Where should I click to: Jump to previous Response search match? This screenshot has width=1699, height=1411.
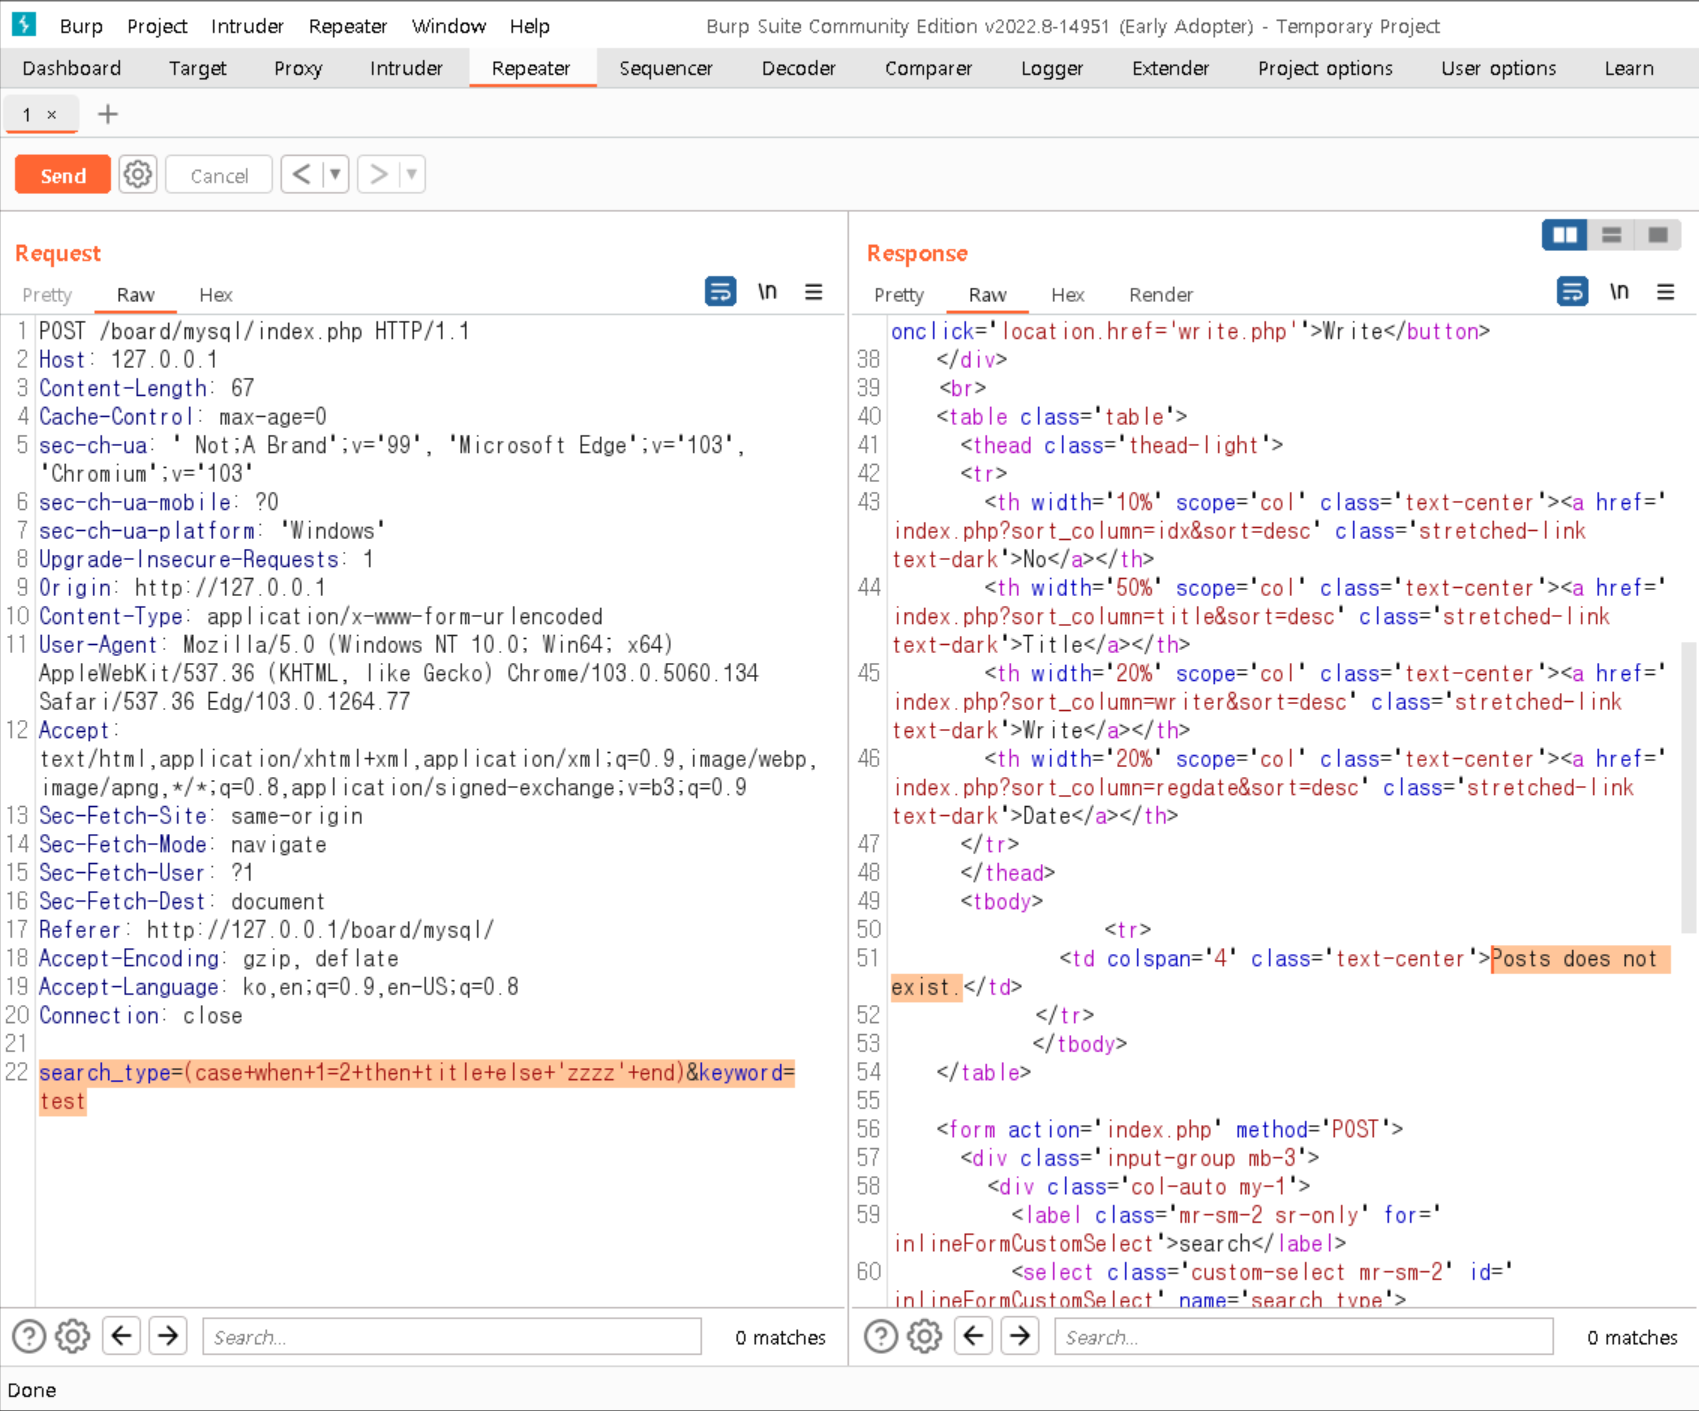tap(974, 1335)
